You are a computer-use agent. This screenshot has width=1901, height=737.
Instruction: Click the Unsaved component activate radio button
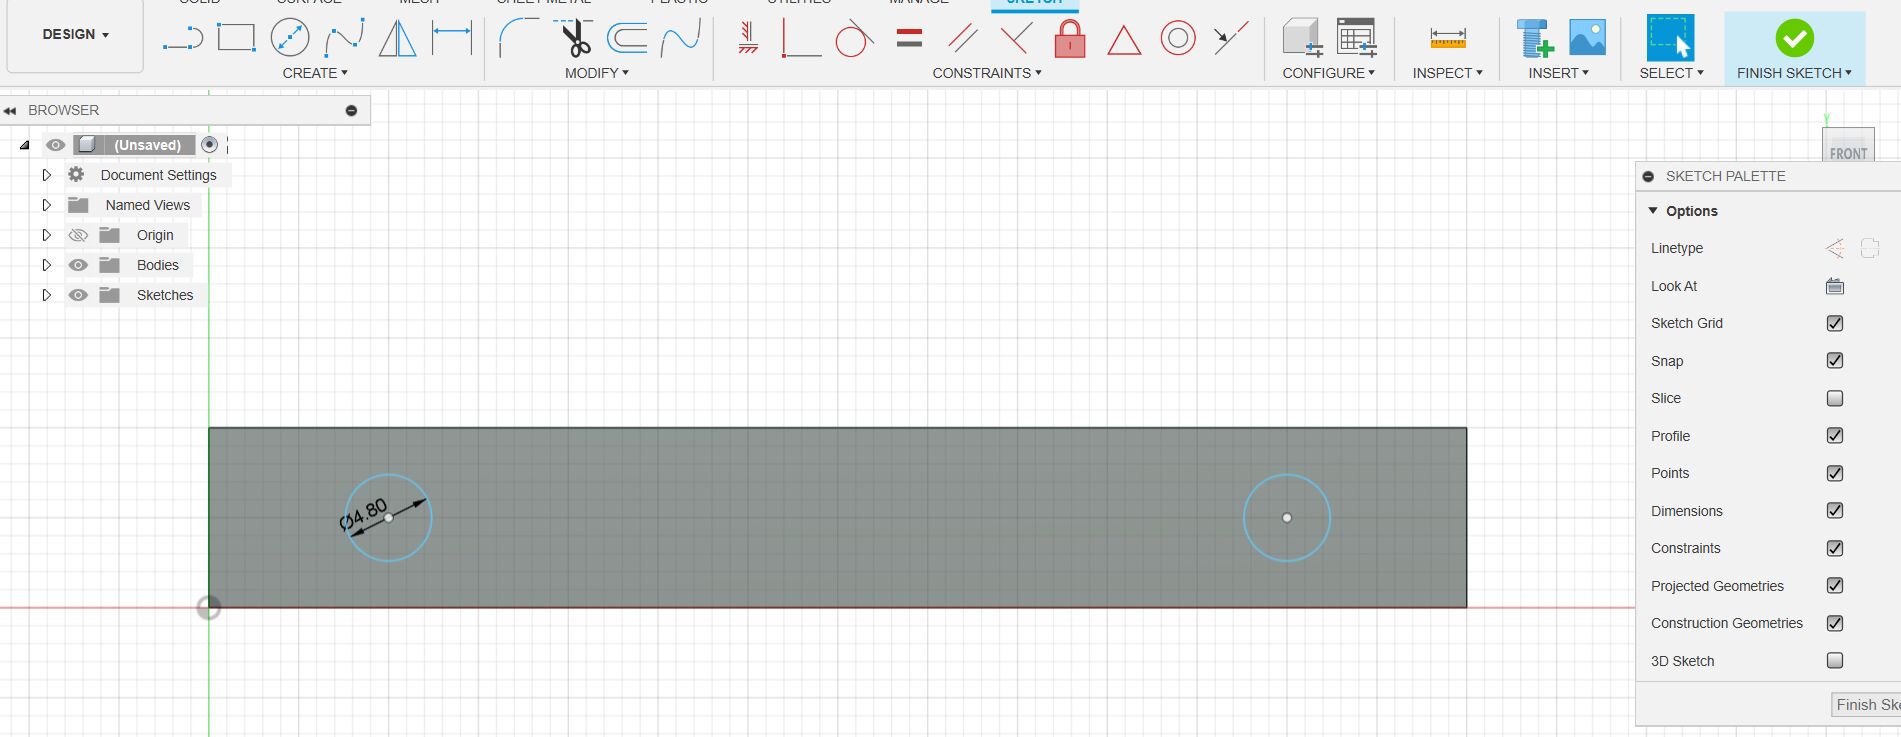[209, 145]
